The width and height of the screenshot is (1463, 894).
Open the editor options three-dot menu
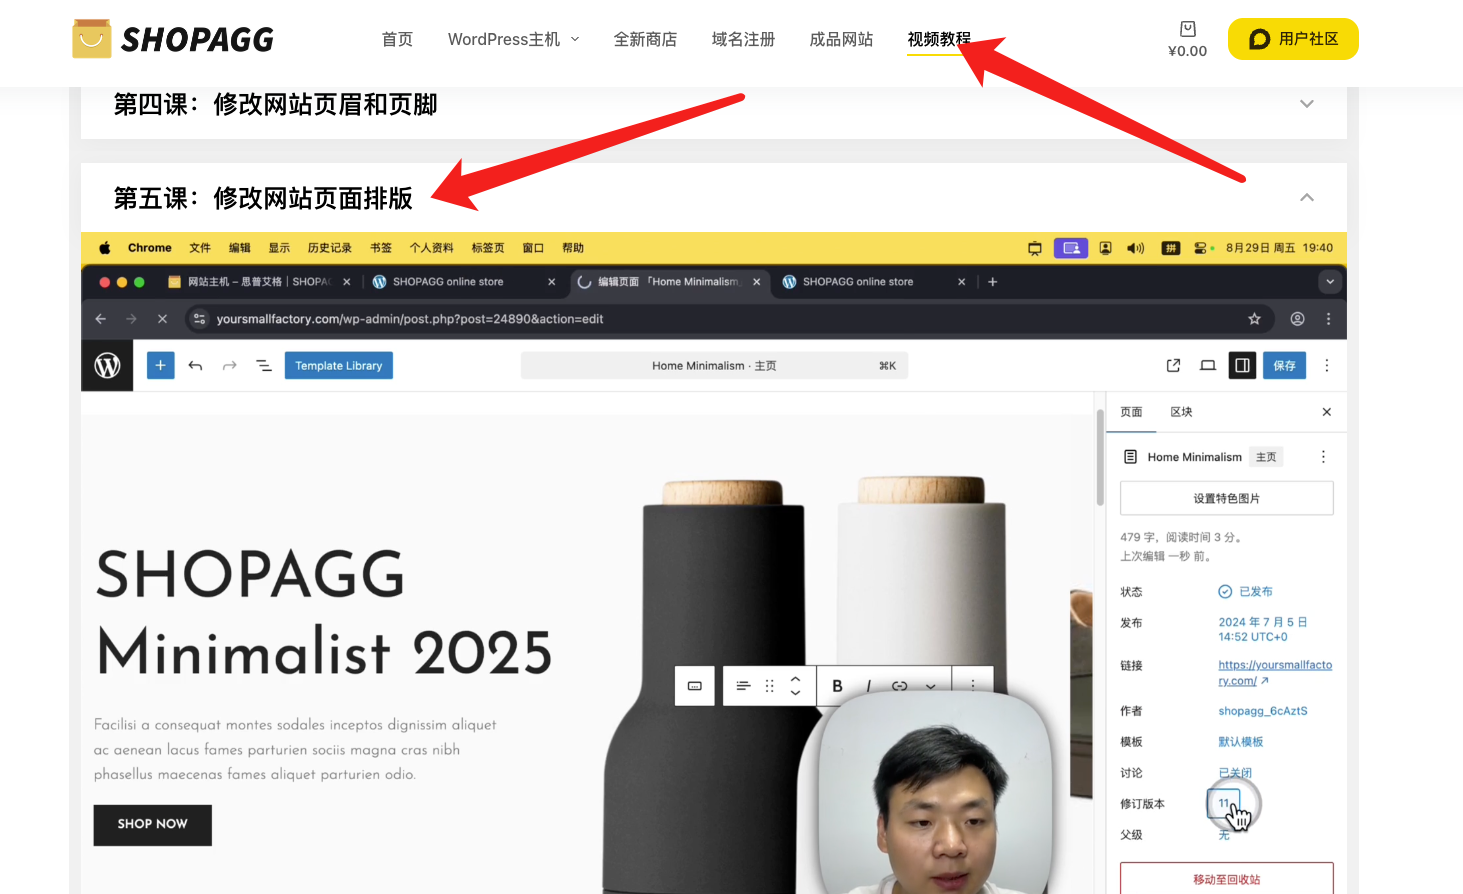1327,366
